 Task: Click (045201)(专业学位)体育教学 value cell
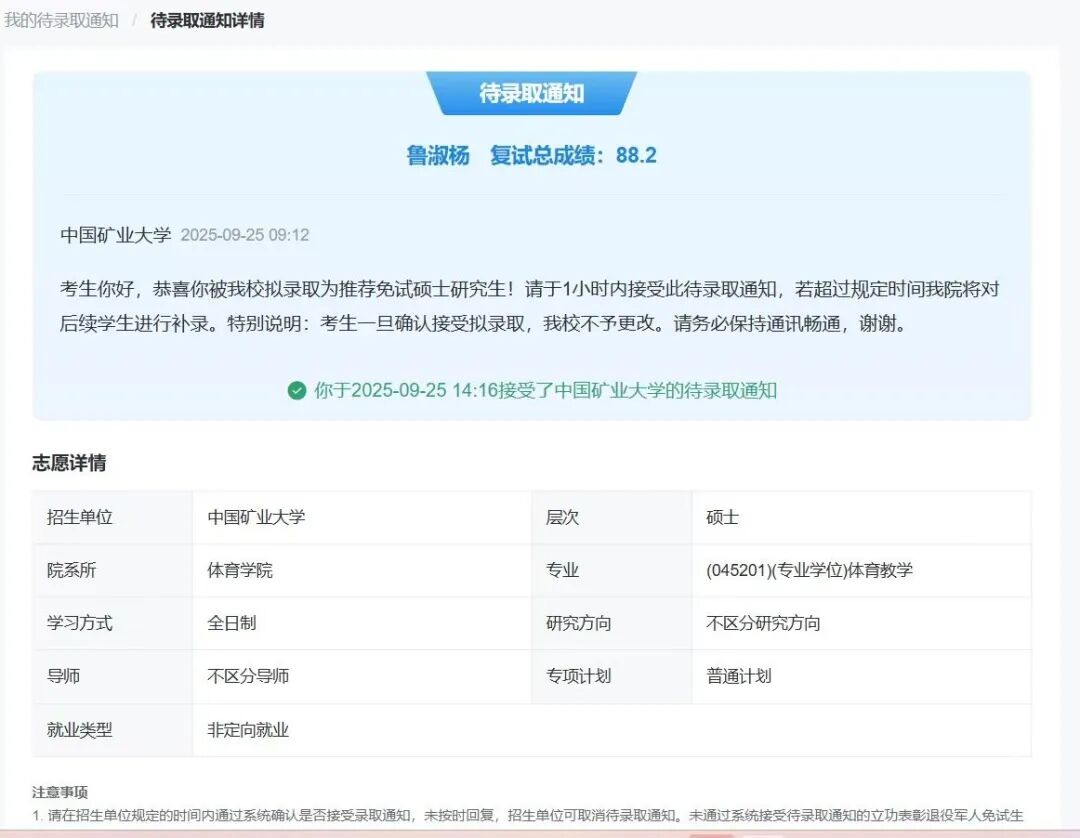[x=861, y=570]
